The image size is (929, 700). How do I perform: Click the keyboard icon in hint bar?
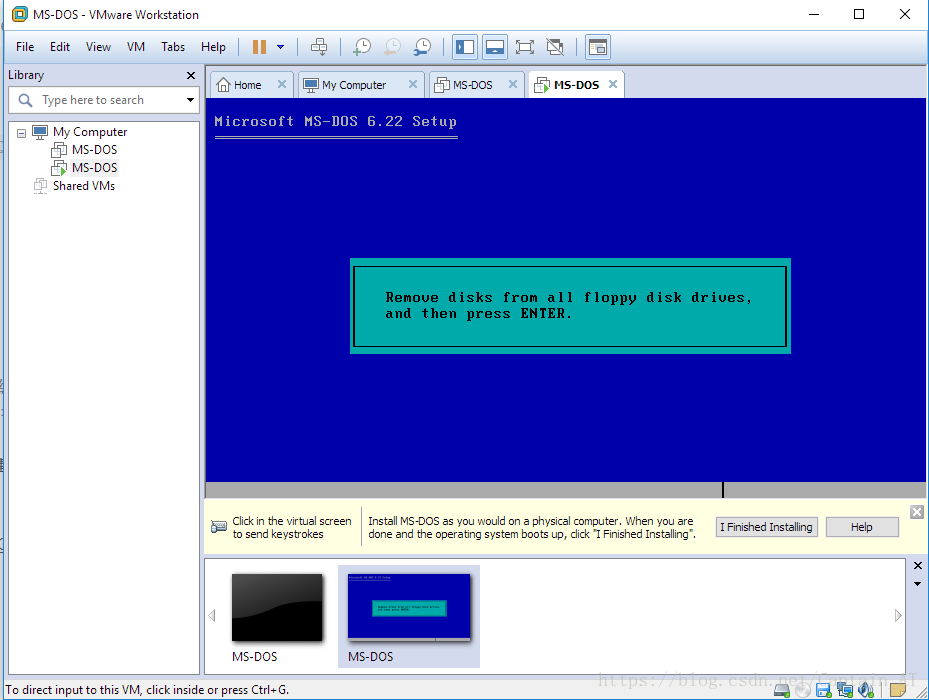[219, 526]
